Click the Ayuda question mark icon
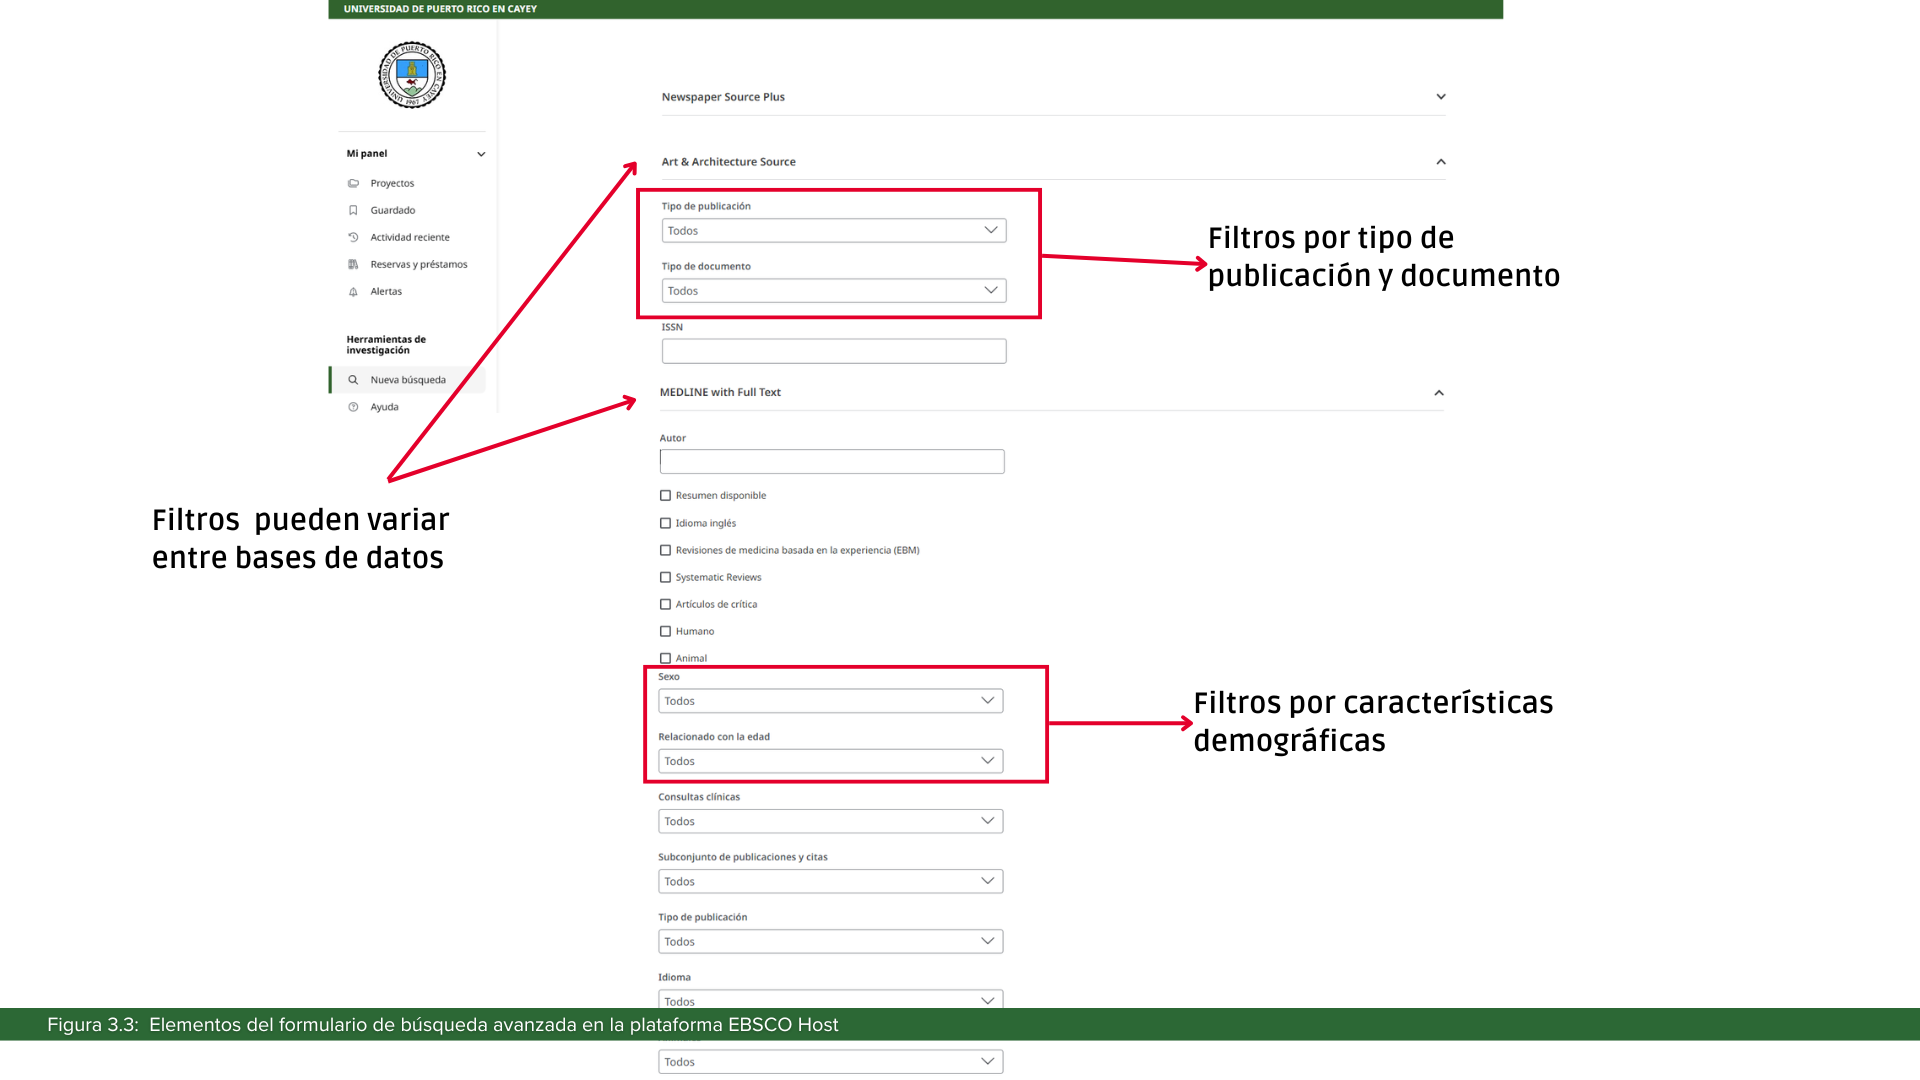 [x=353, y=407]
